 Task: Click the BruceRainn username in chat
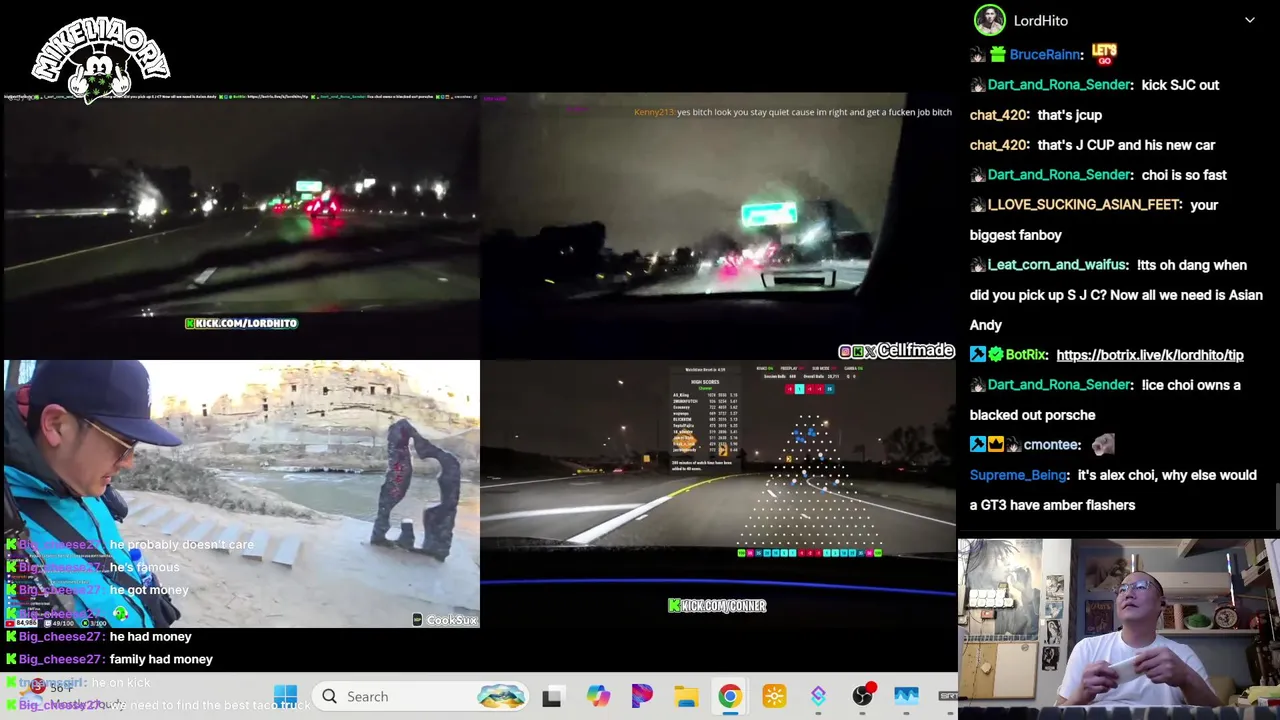[1046, 55]
